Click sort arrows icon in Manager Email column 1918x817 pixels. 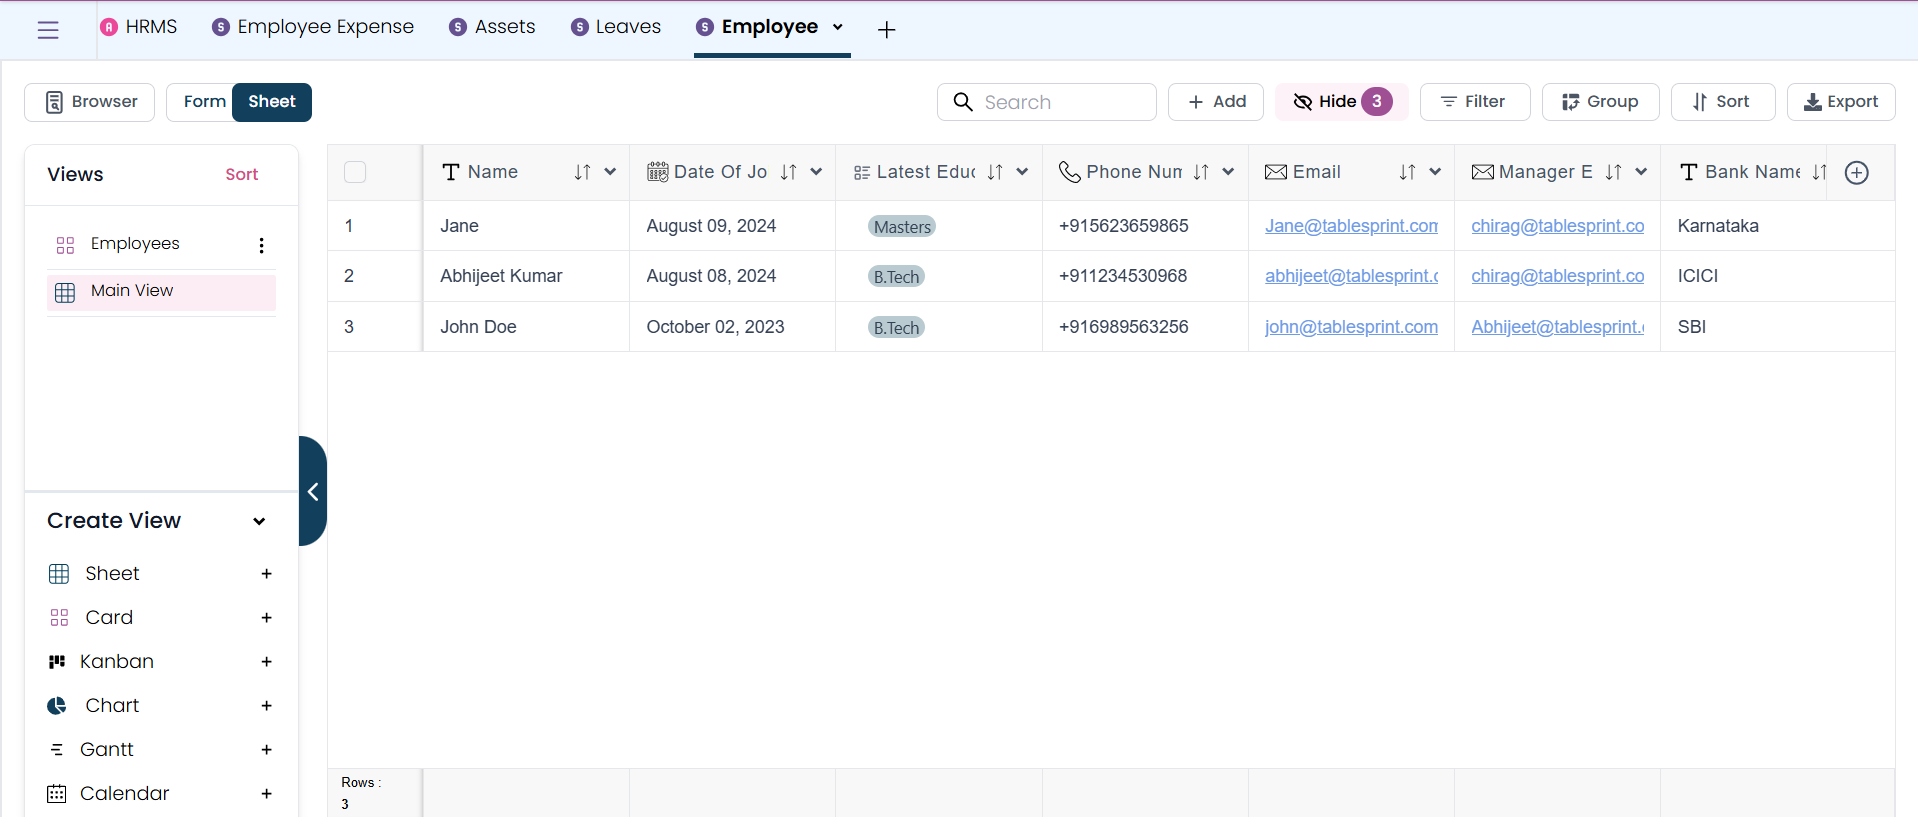[1613, 172]
